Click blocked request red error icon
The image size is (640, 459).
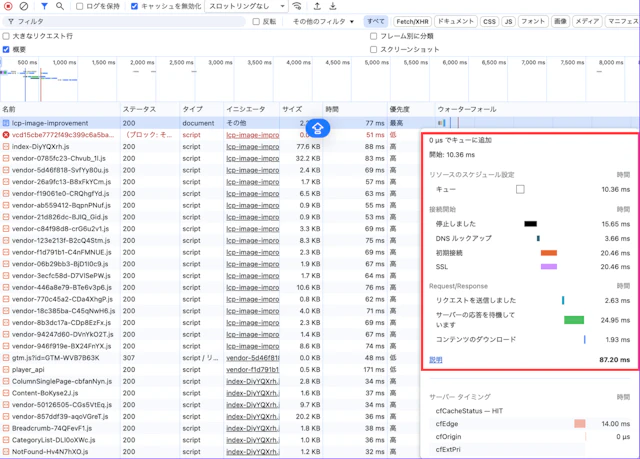[6, 135]
